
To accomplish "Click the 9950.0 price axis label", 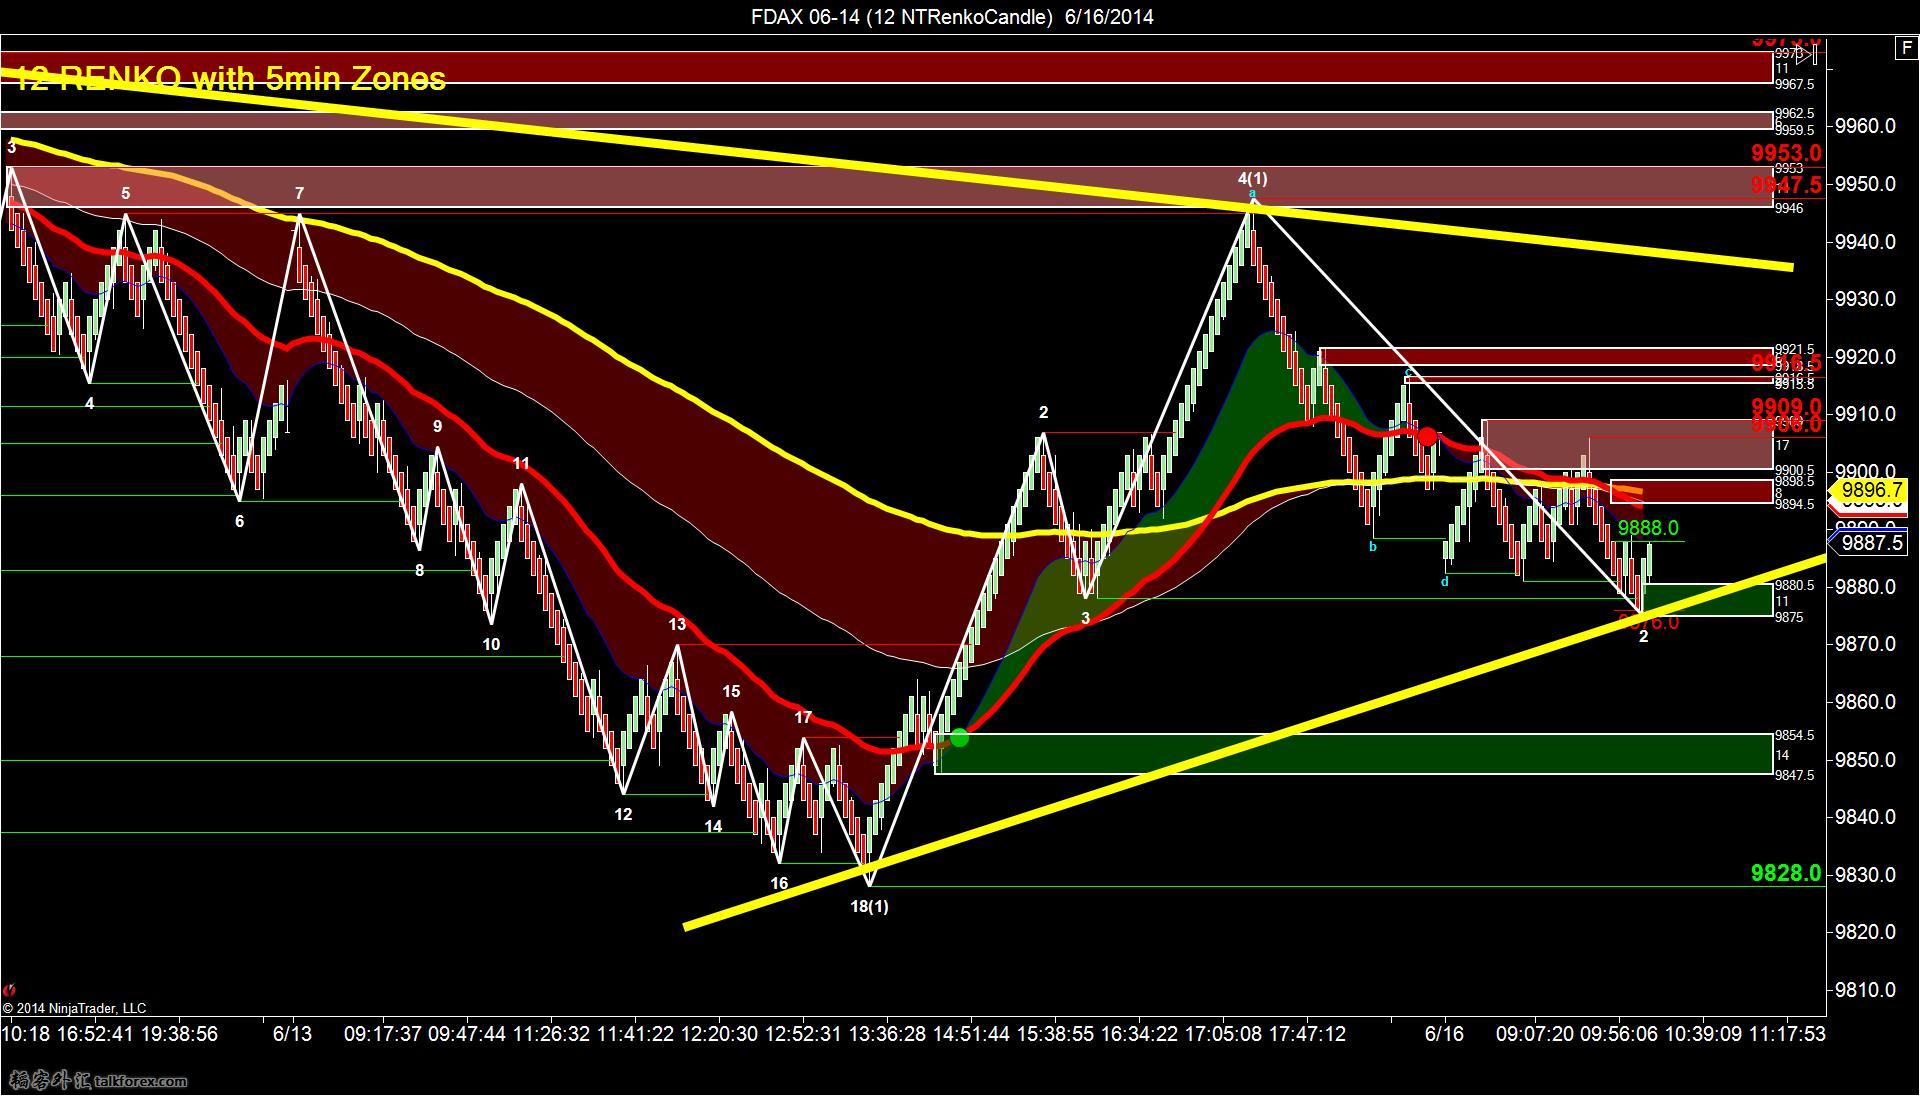I will (x=1866, y=184).
